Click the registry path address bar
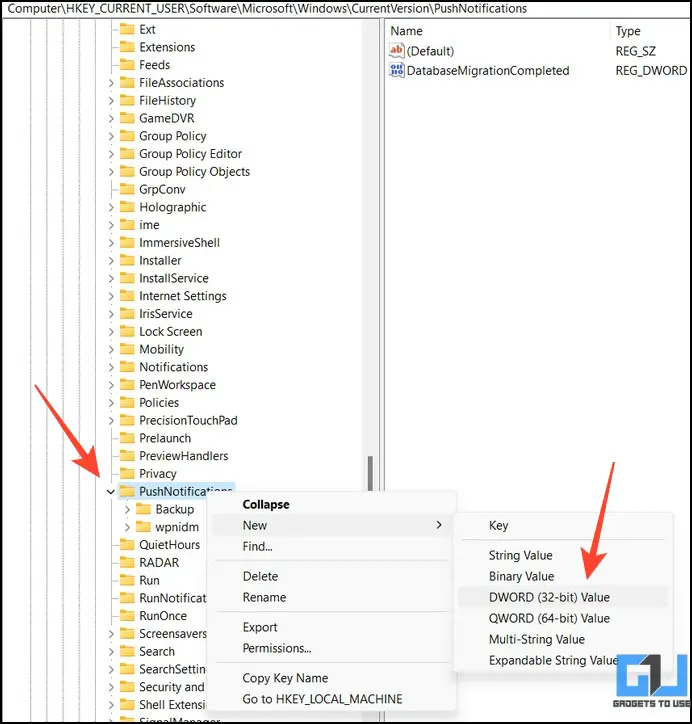The image size is (692, 724). (x=346, y=9)
